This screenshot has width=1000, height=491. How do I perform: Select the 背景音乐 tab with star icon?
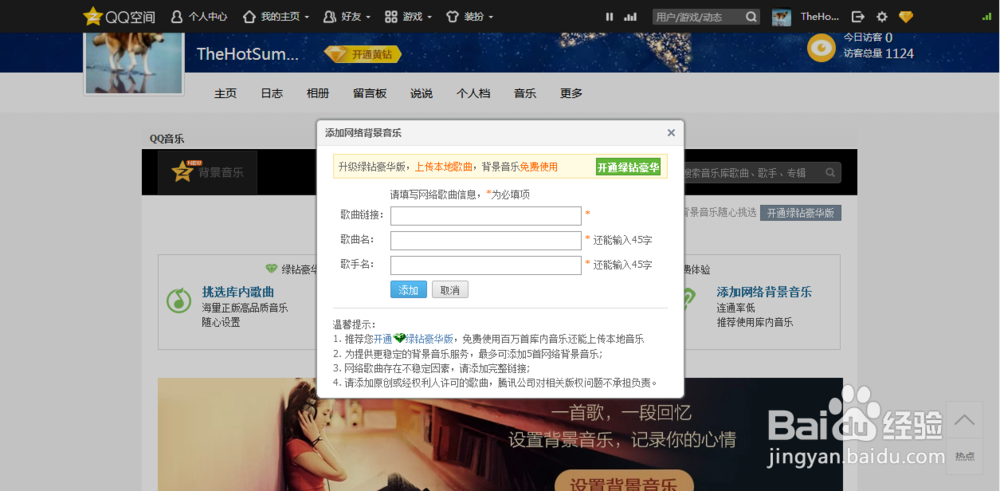[208, 172]
